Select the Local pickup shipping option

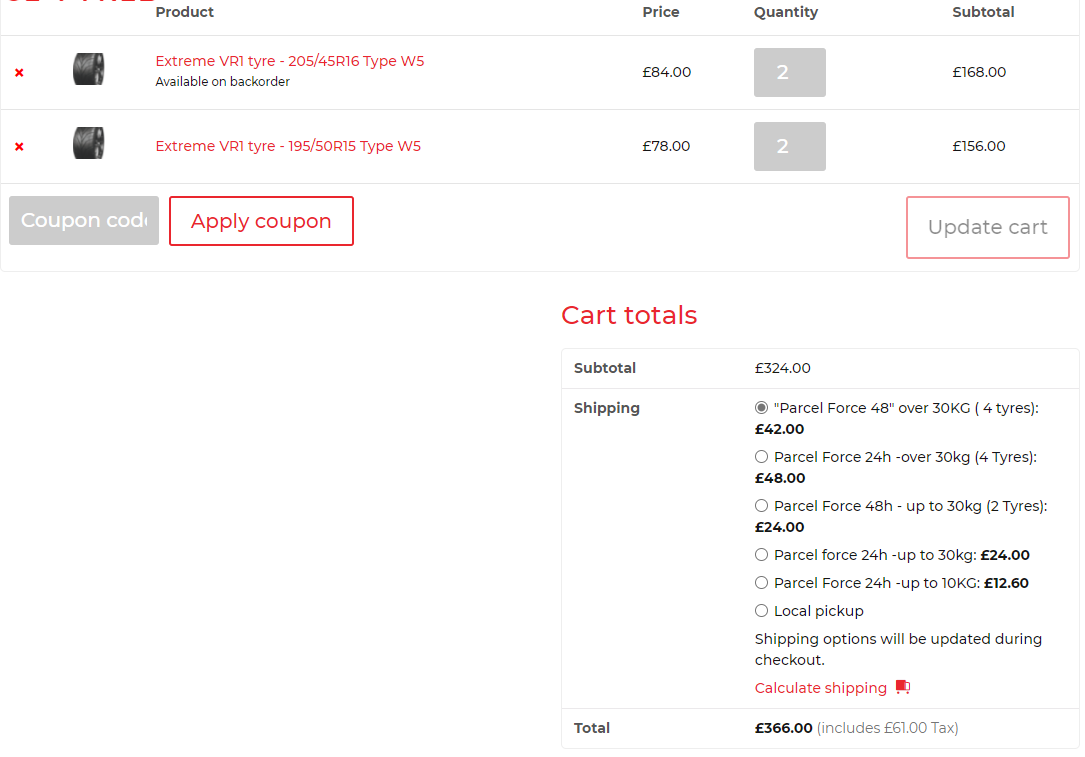tap(761, 611)
